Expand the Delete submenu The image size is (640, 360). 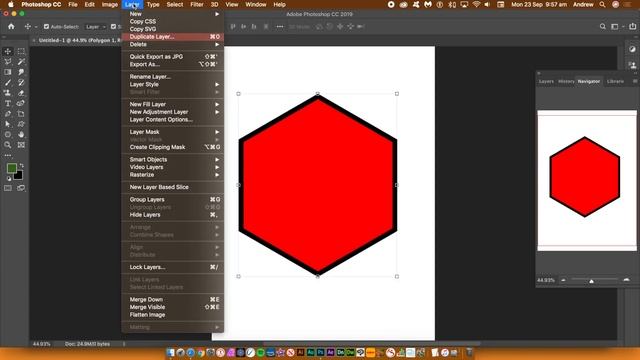[x=173, y=44]
